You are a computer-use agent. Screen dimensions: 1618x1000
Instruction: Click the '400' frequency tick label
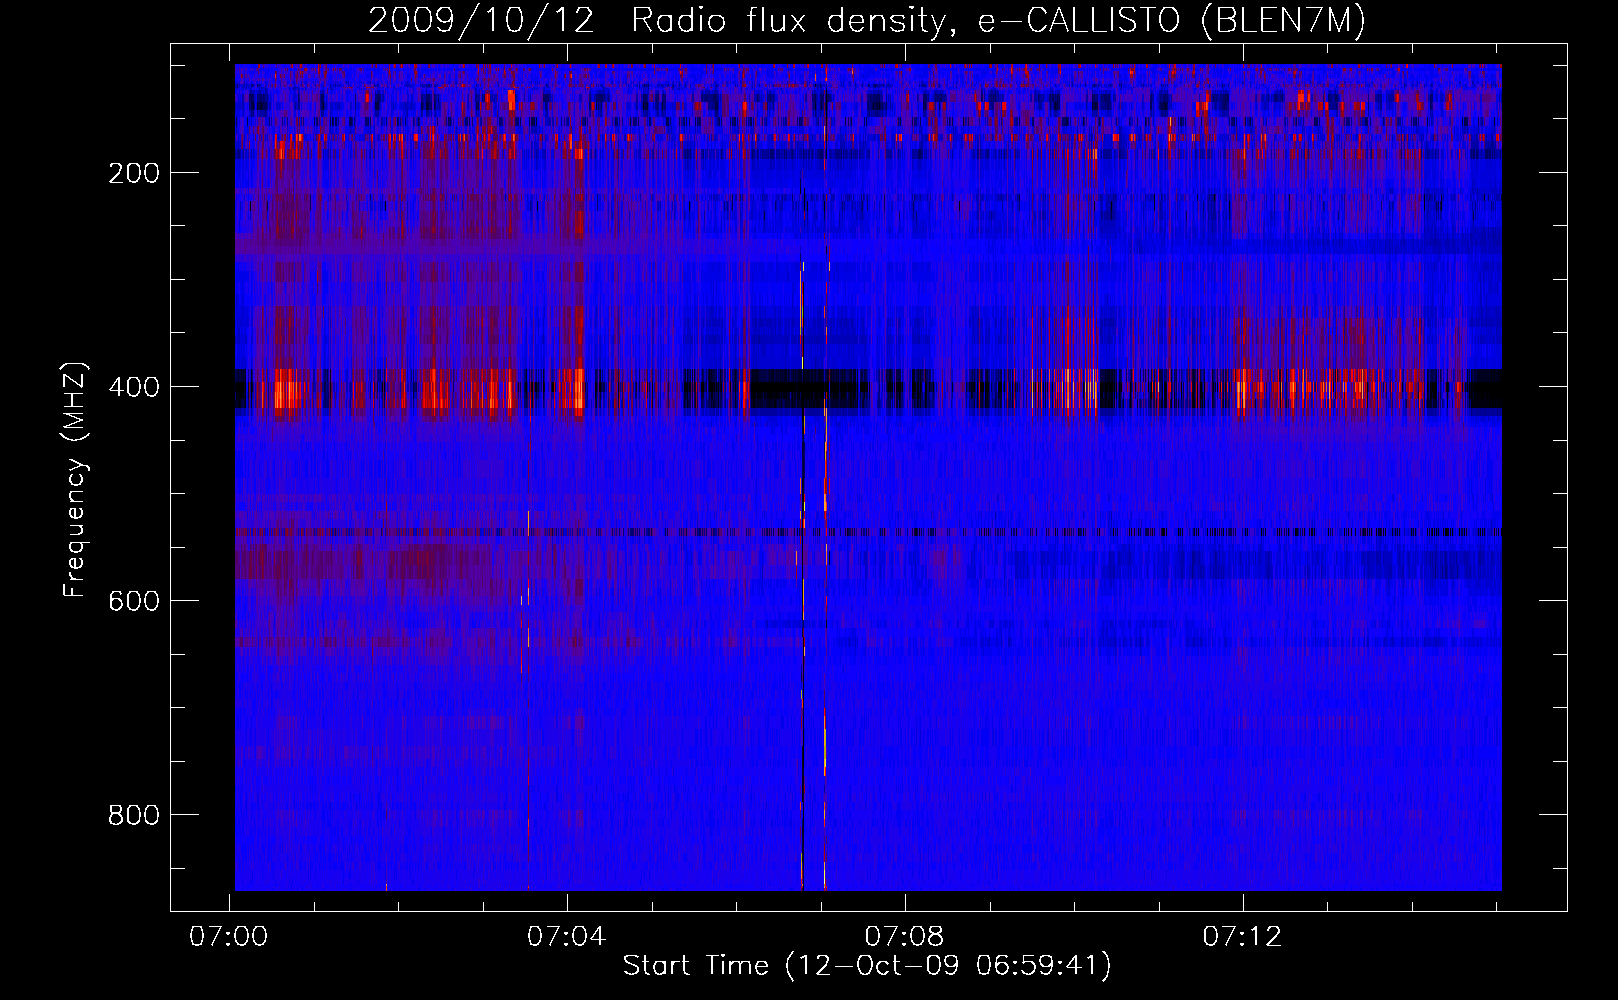pos(134,387)
